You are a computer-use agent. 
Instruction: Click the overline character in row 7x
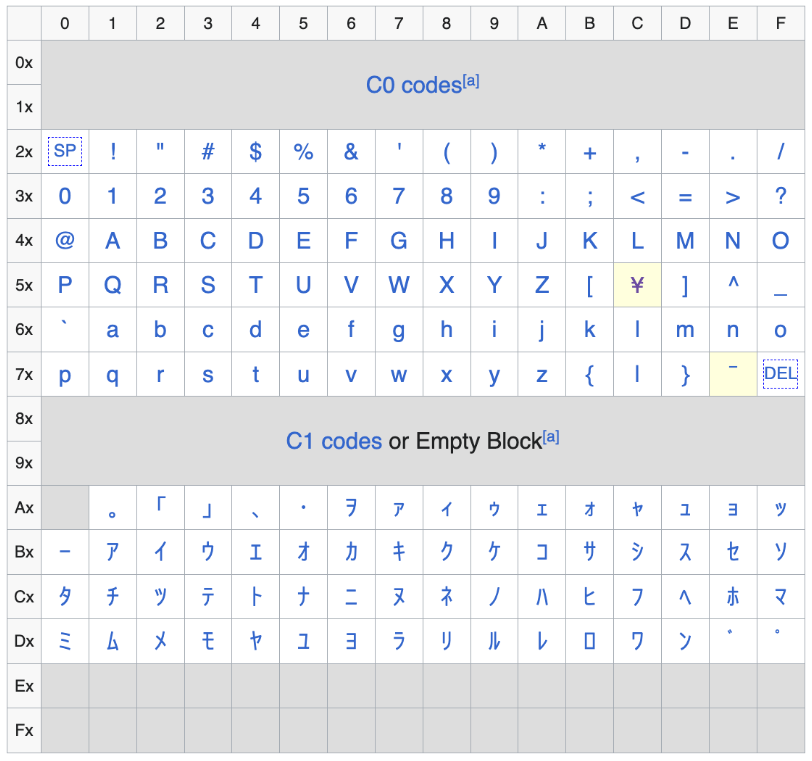click(x=733, y=371)
